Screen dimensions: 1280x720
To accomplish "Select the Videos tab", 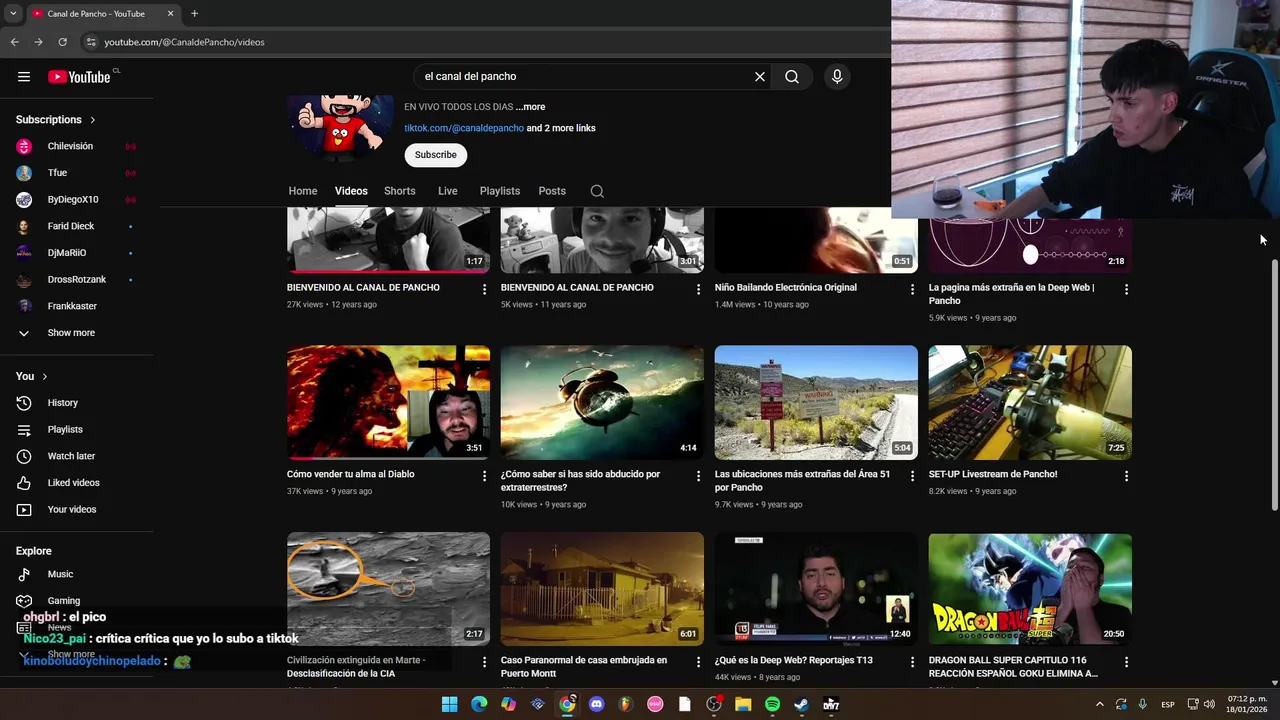I will 351,191.
